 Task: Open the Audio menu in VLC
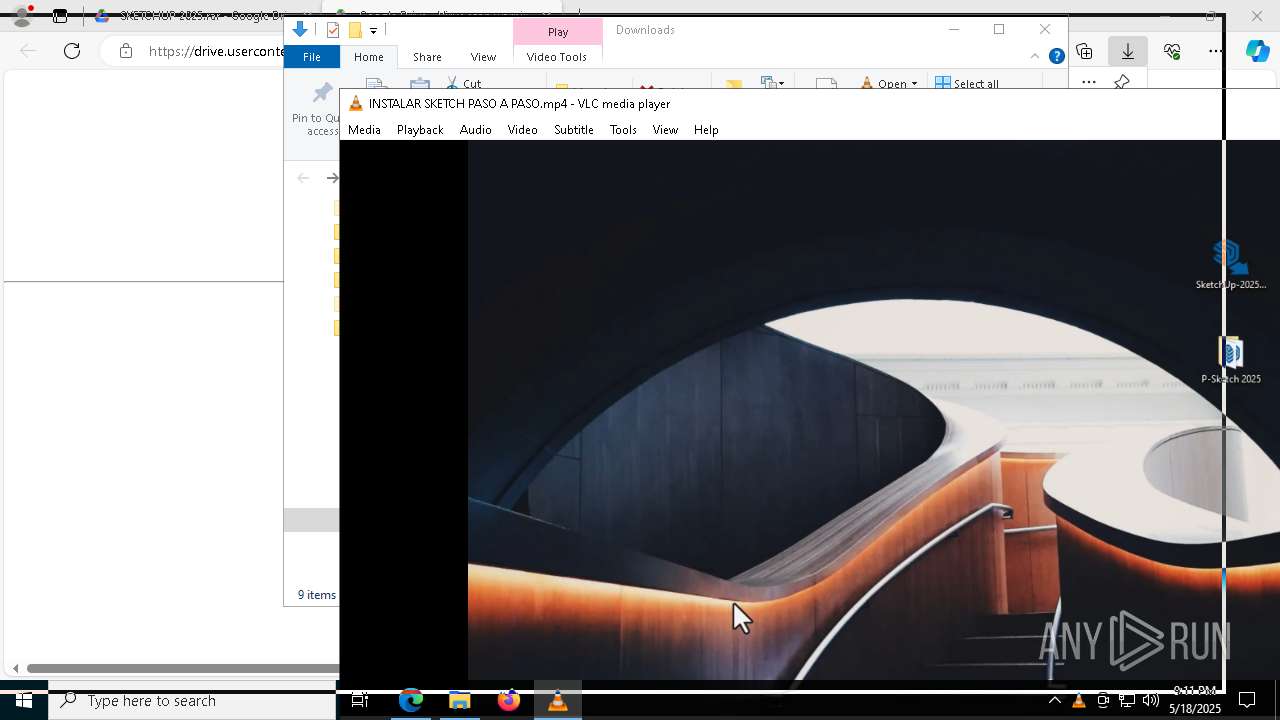pos(475,130)
